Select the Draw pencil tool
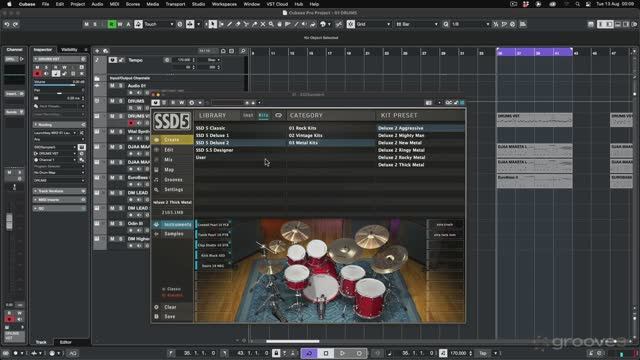This screenshot has height=360, width=640. point(230,24)
